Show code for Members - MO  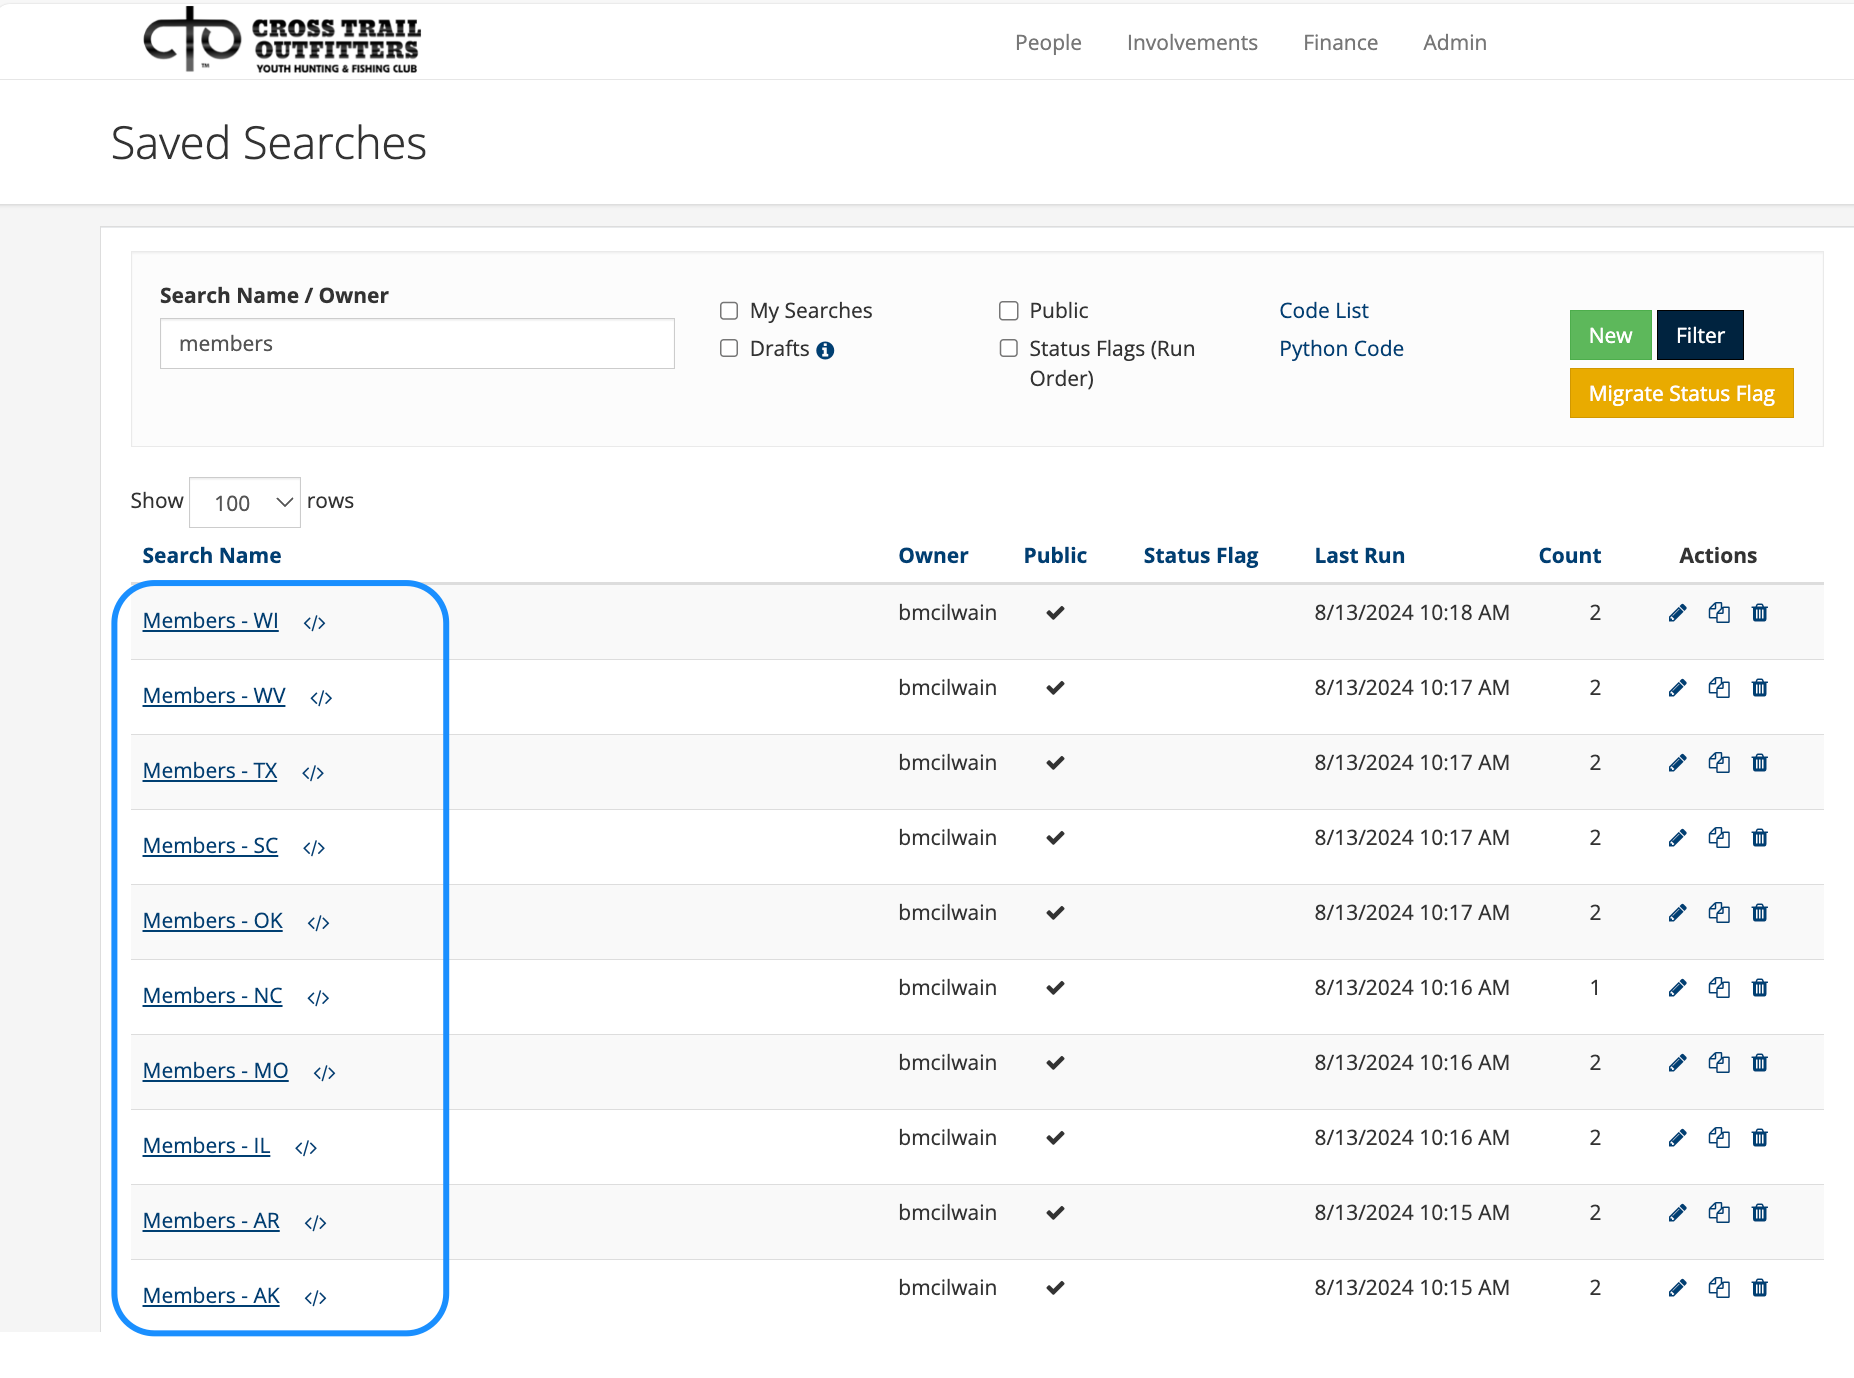(324, 1073)
